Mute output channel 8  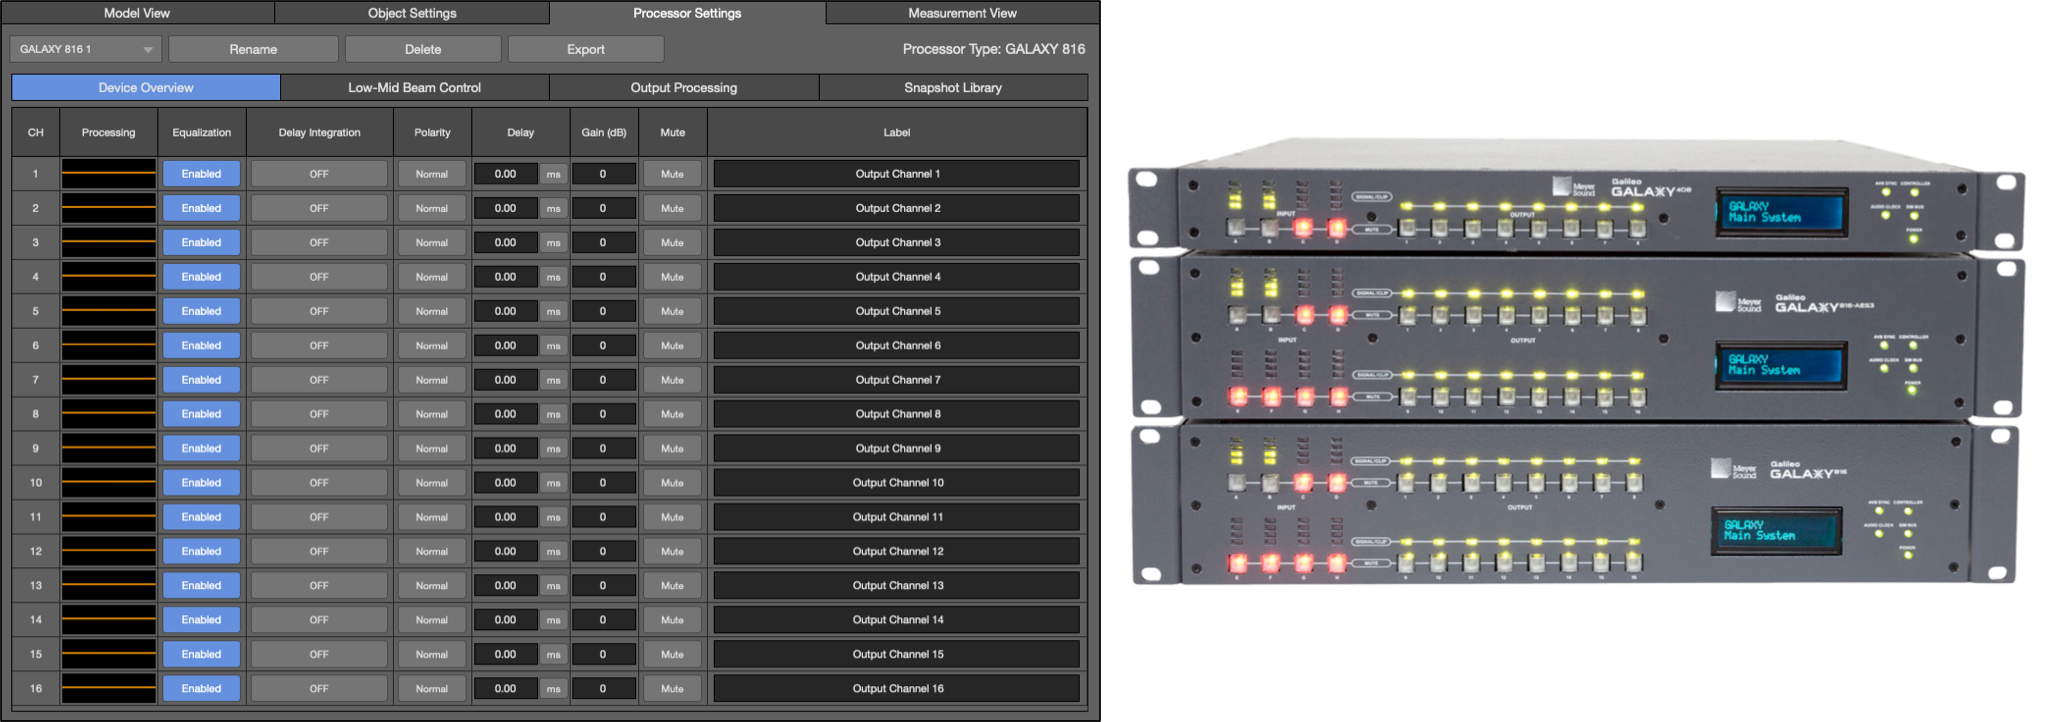[x=672, y=414]
